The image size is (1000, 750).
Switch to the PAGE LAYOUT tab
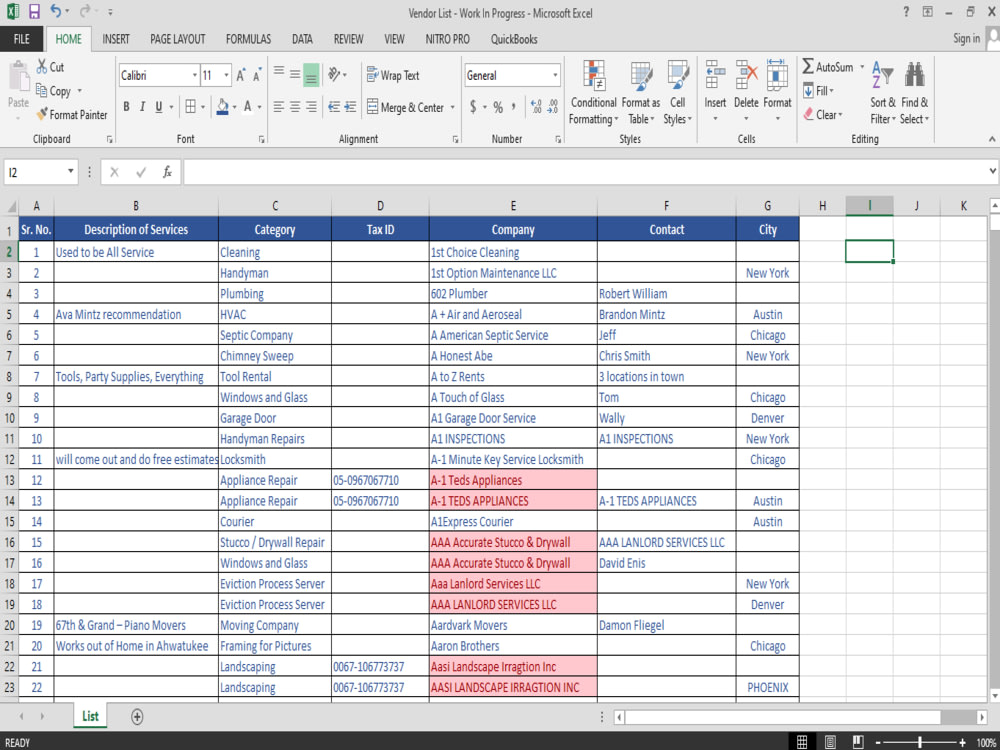point(178,39)
